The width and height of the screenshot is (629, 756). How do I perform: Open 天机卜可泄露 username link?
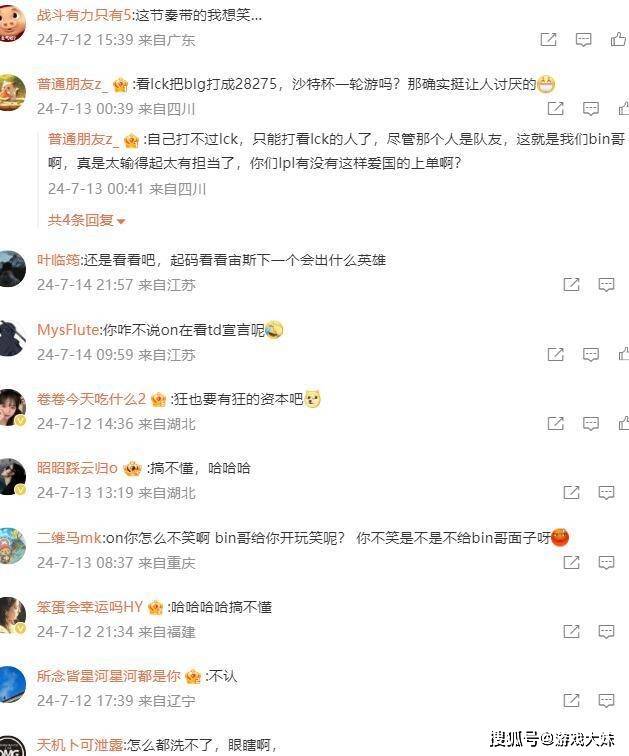[x=80, y=745]
